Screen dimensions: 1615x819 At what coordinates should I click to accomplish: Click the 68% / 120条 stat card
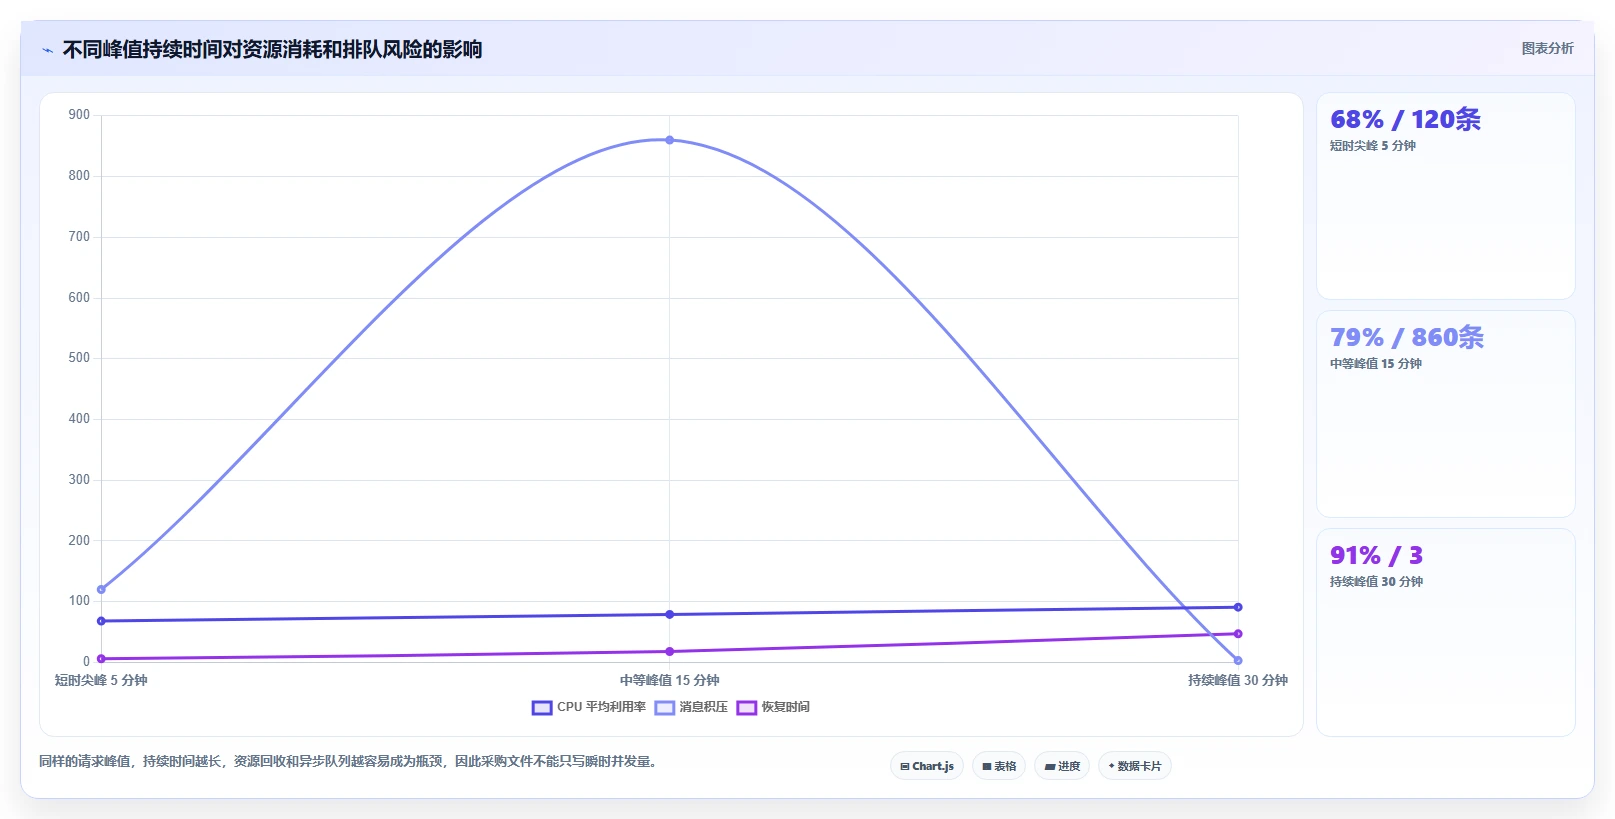pyautogui.click(x=1446, y=196)
